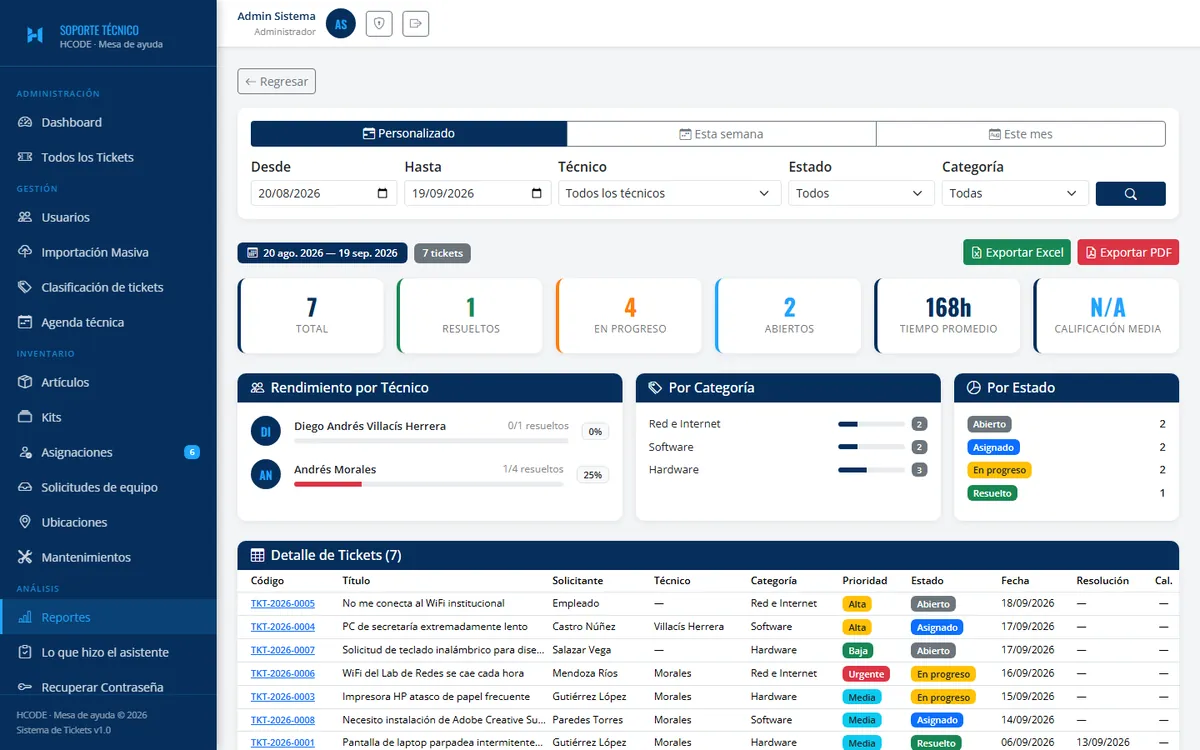
Task: Click the Ubicaciones pin icon
Action: (x=25, y=522)
